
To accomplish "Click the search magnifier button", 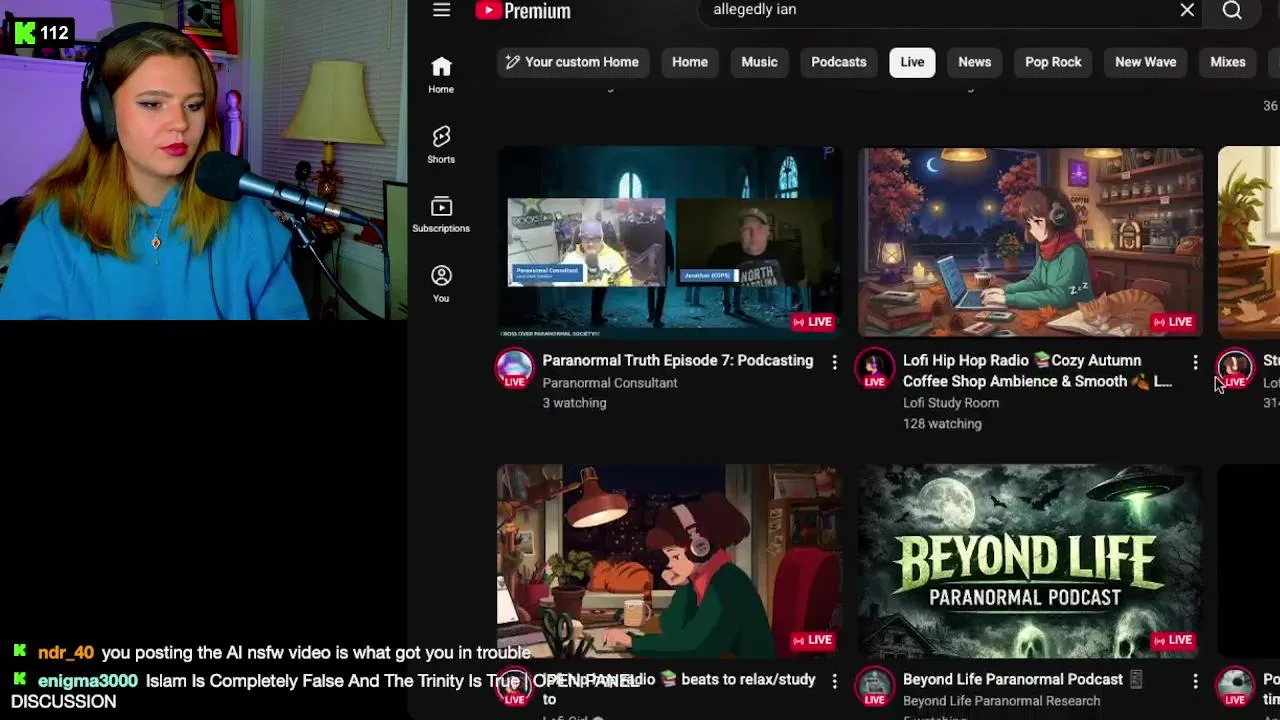I will 1232,10.
